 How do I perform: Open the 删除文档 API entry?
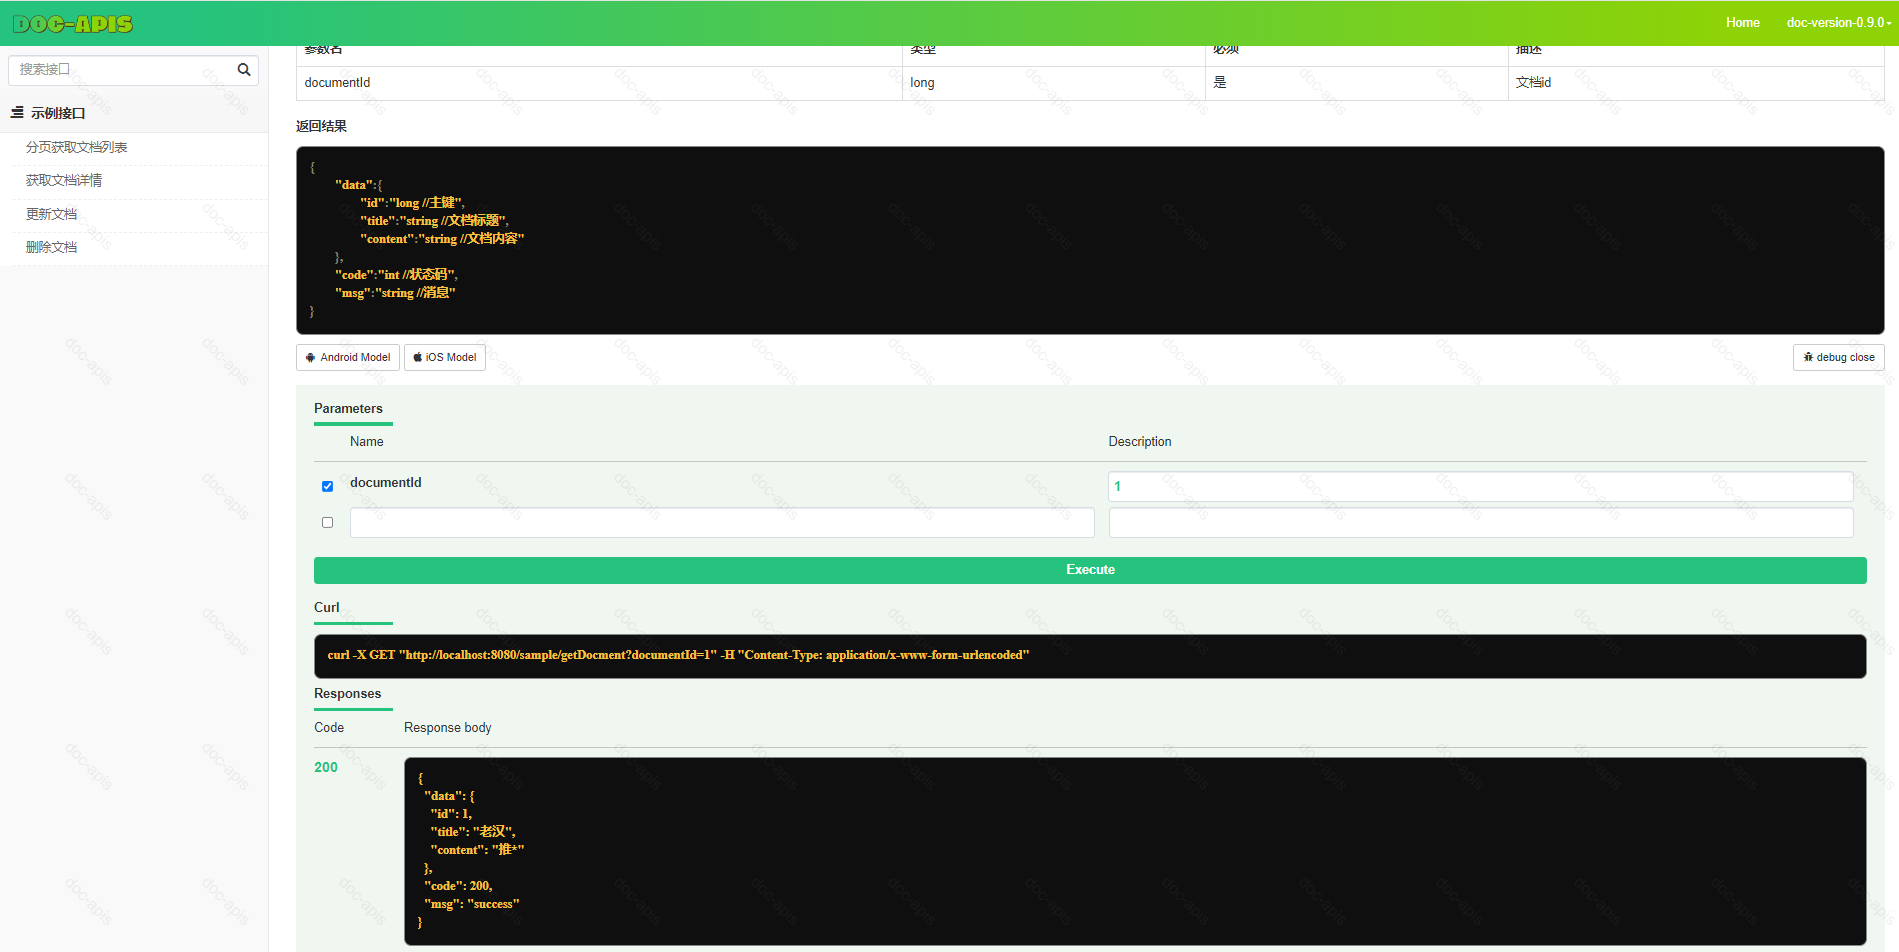point(52,247)
